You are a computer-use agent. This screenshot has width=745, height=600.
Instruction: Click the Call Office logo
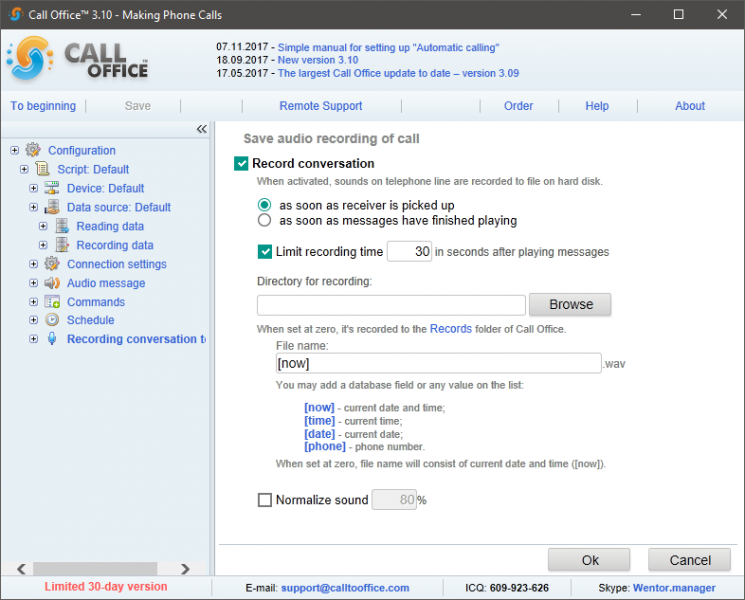point(78,59)
